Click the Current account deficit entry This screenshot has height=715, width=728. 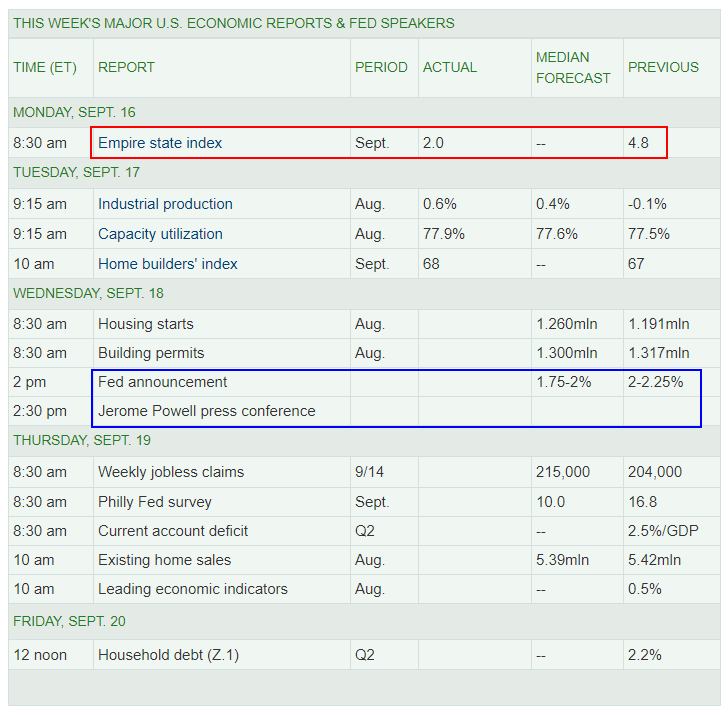[173, 531]
